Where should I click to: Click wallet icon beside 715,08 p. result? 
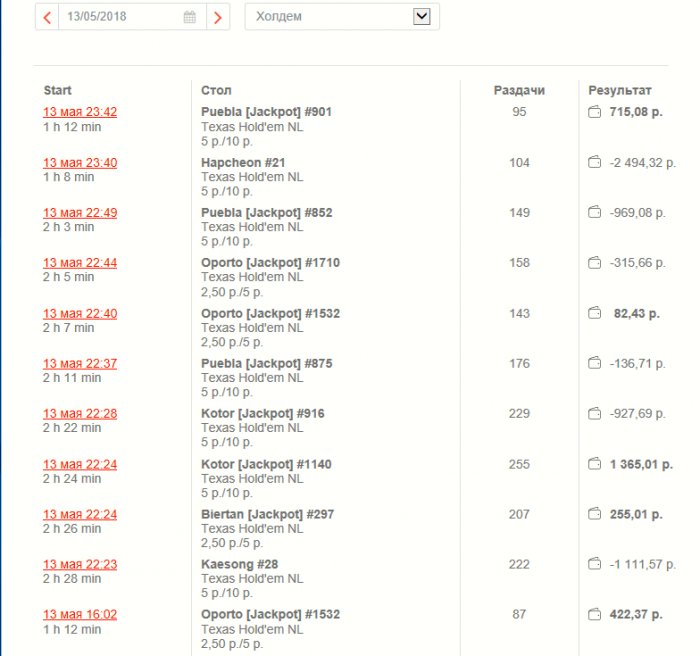click(x=594, y=112)
